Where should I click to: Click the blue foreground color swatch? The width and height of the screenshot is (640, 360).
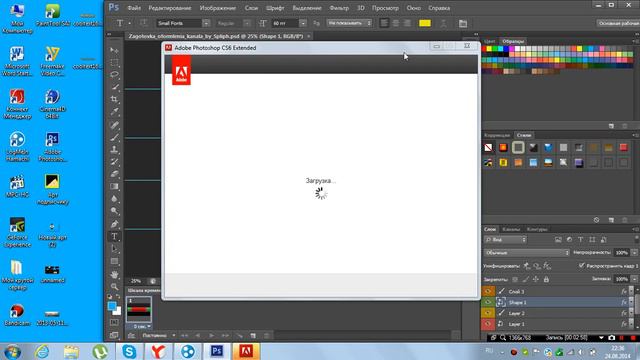(112, 306)
